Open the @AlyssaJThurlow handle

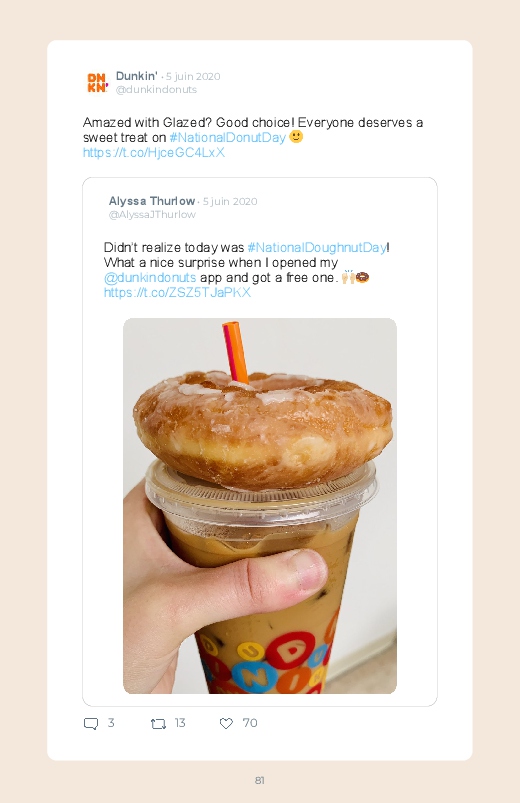tap(152, 215)
